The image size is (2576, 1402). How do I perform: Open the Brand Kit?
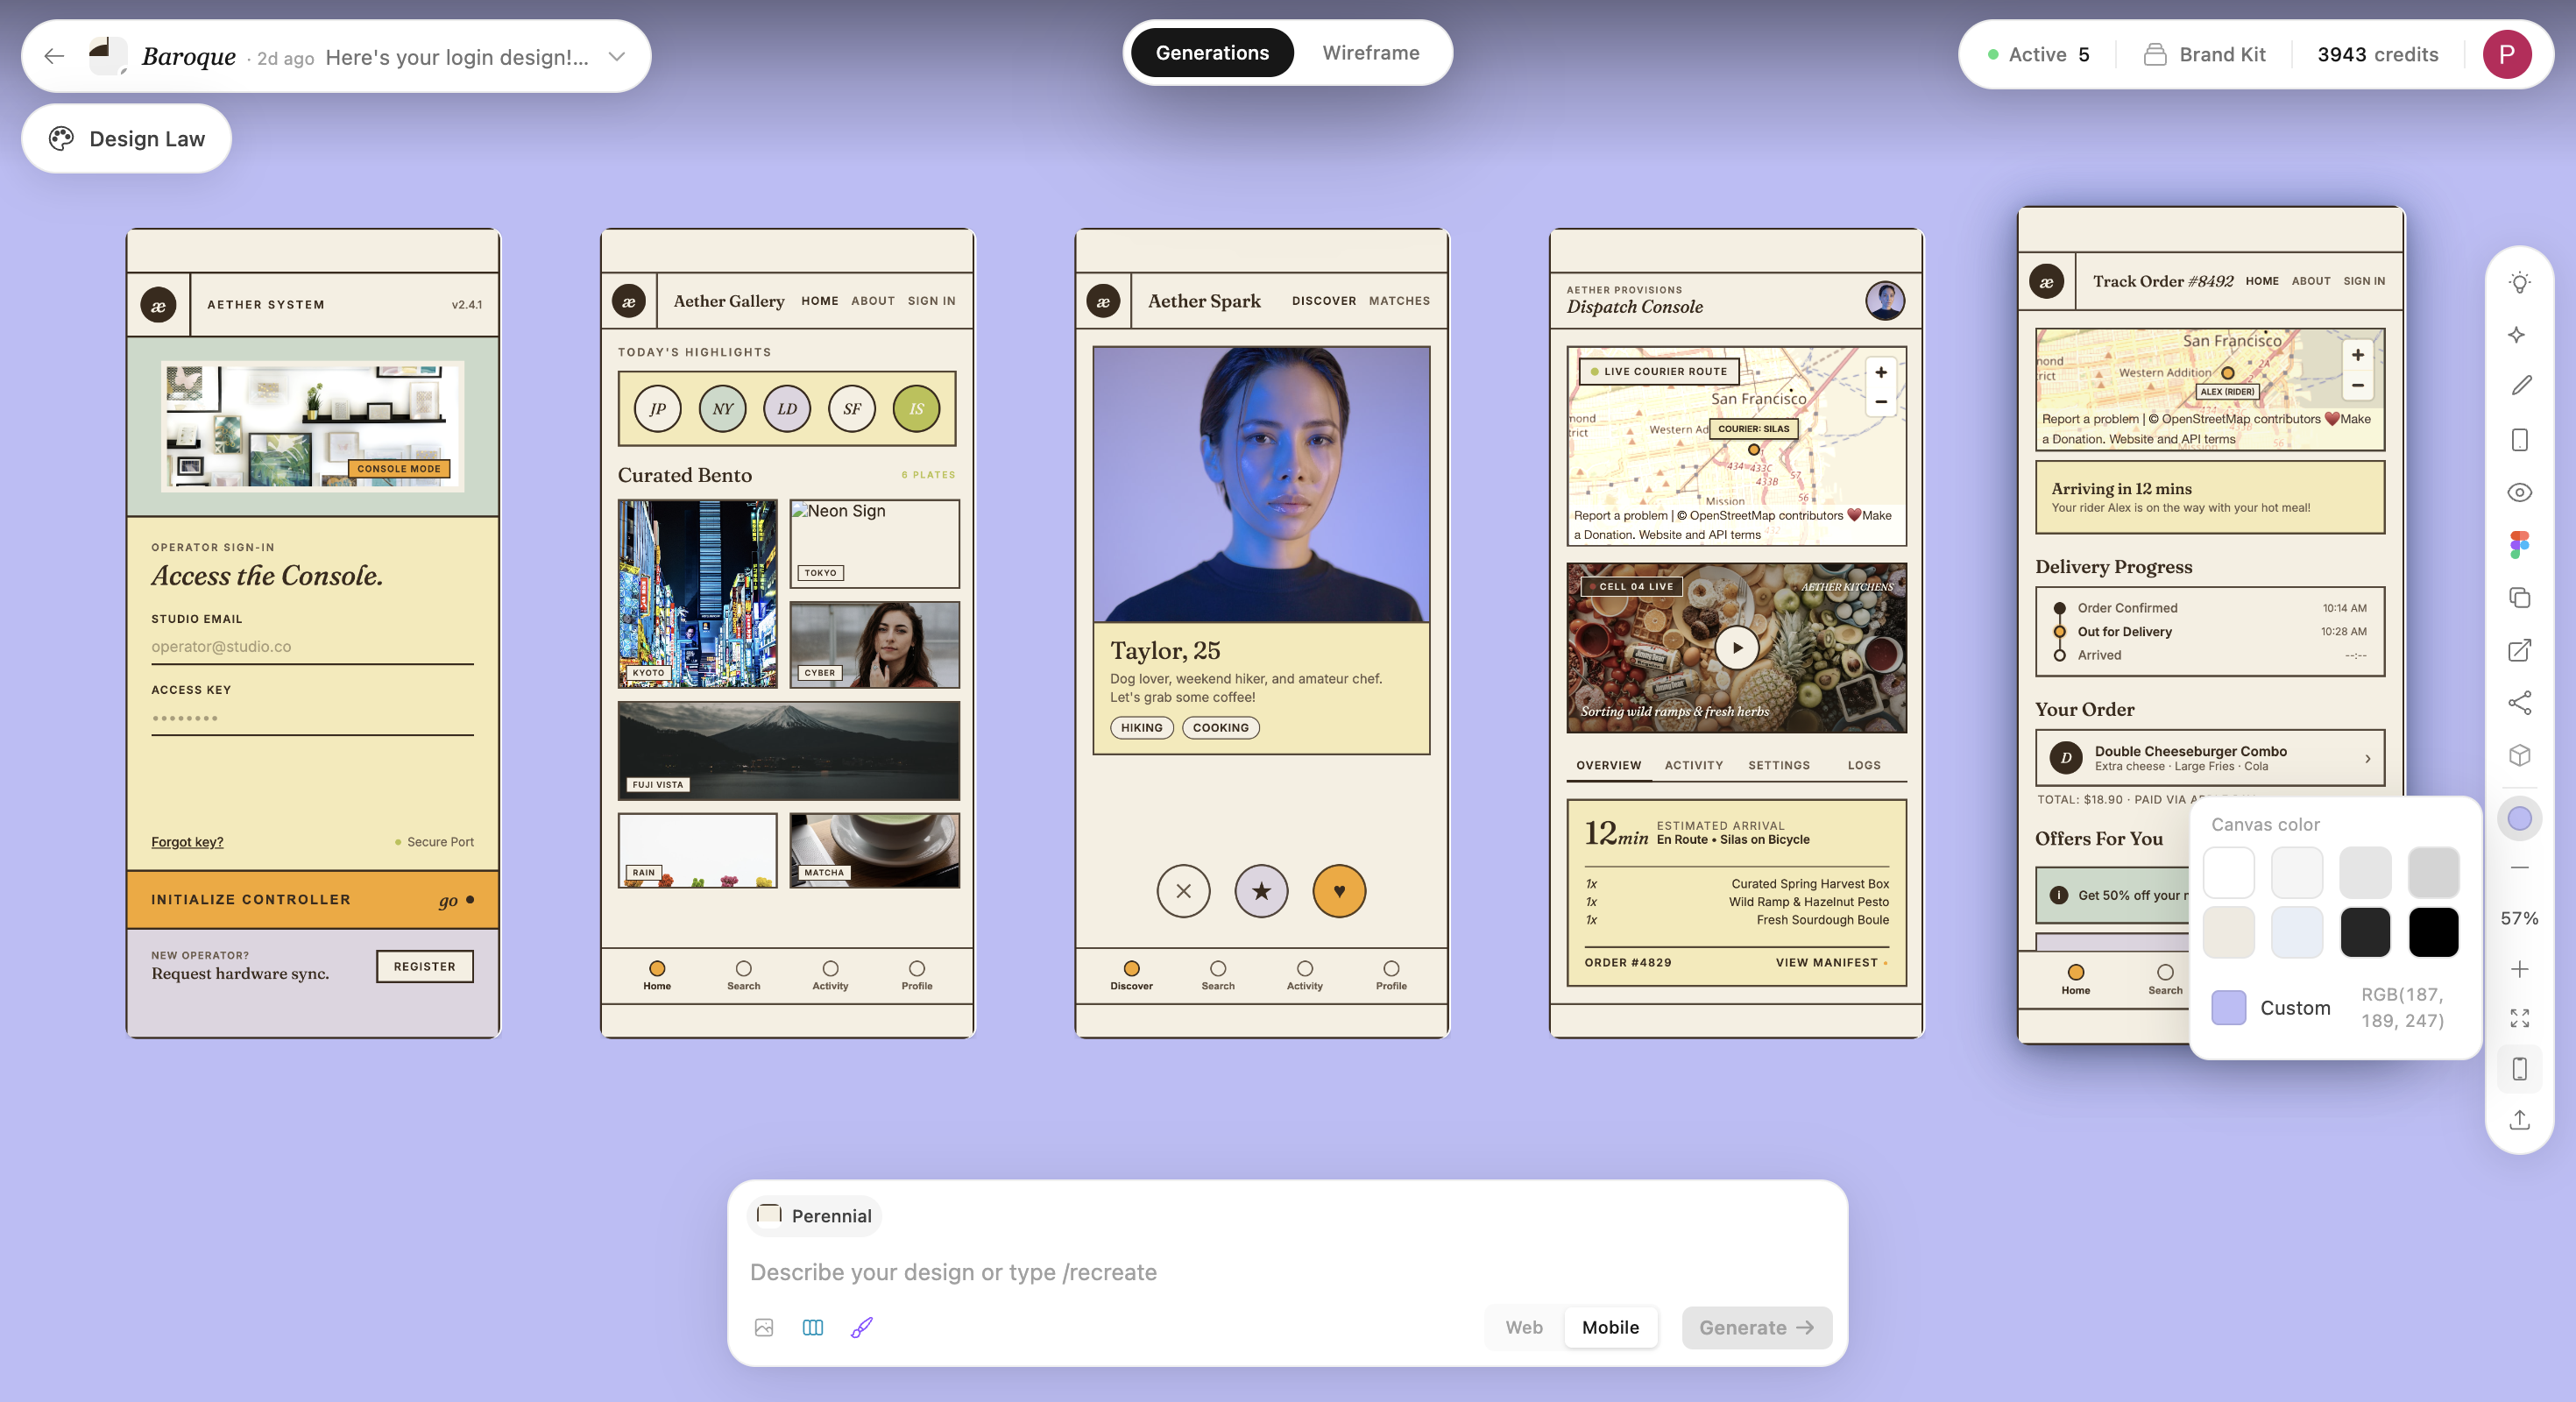click(2205, 55)
